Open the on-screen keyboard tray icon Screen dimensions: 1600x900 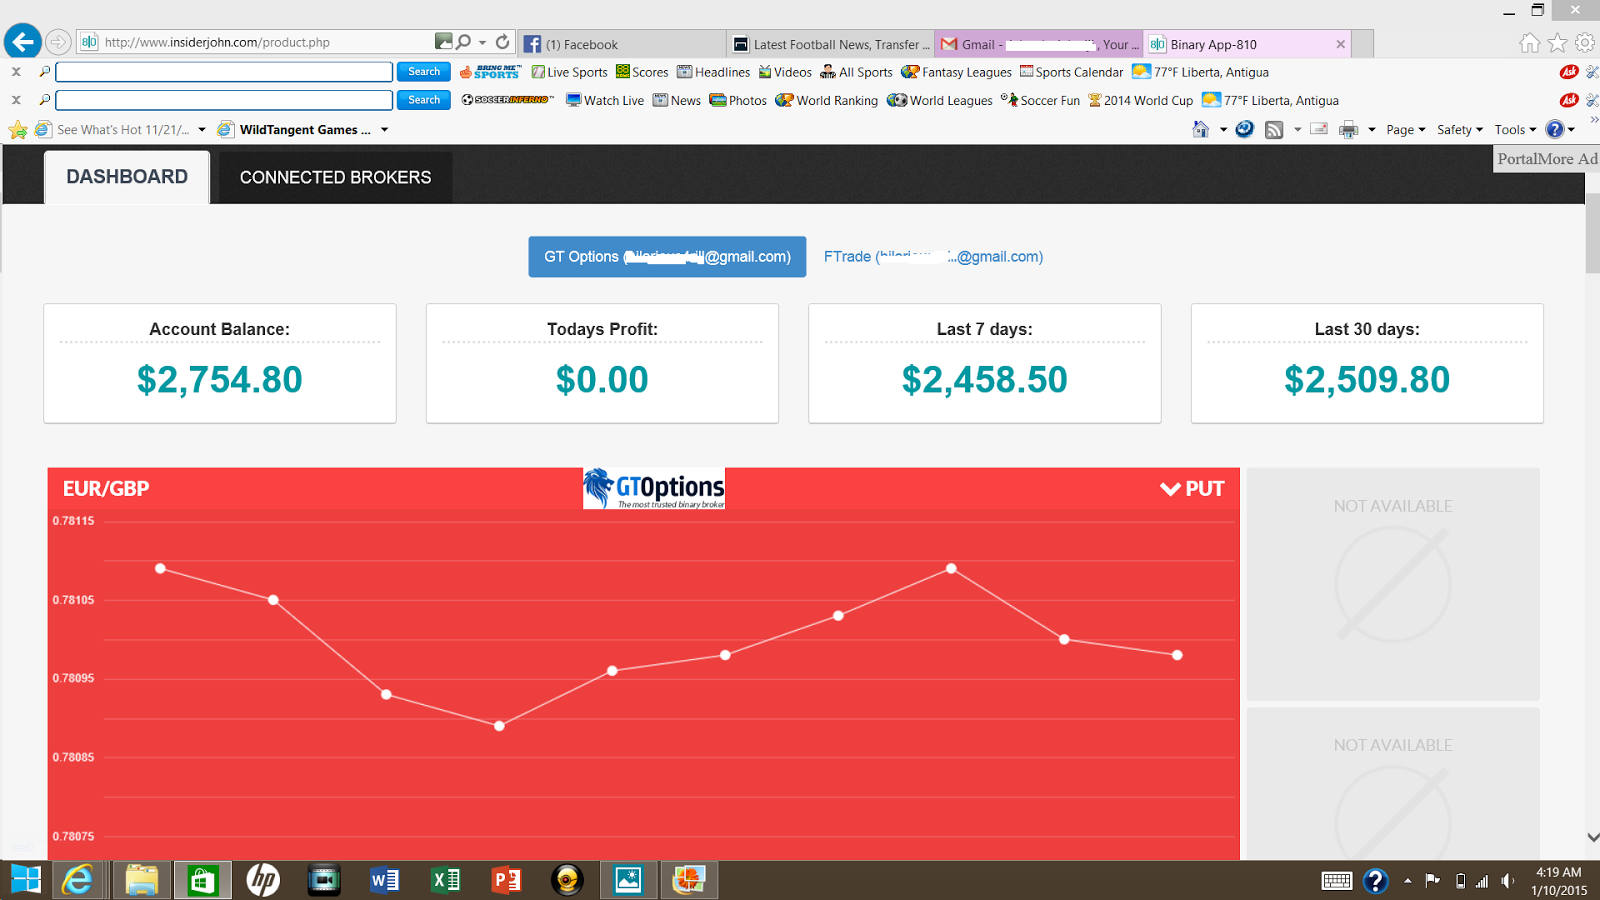click(x=1337, y=881)
